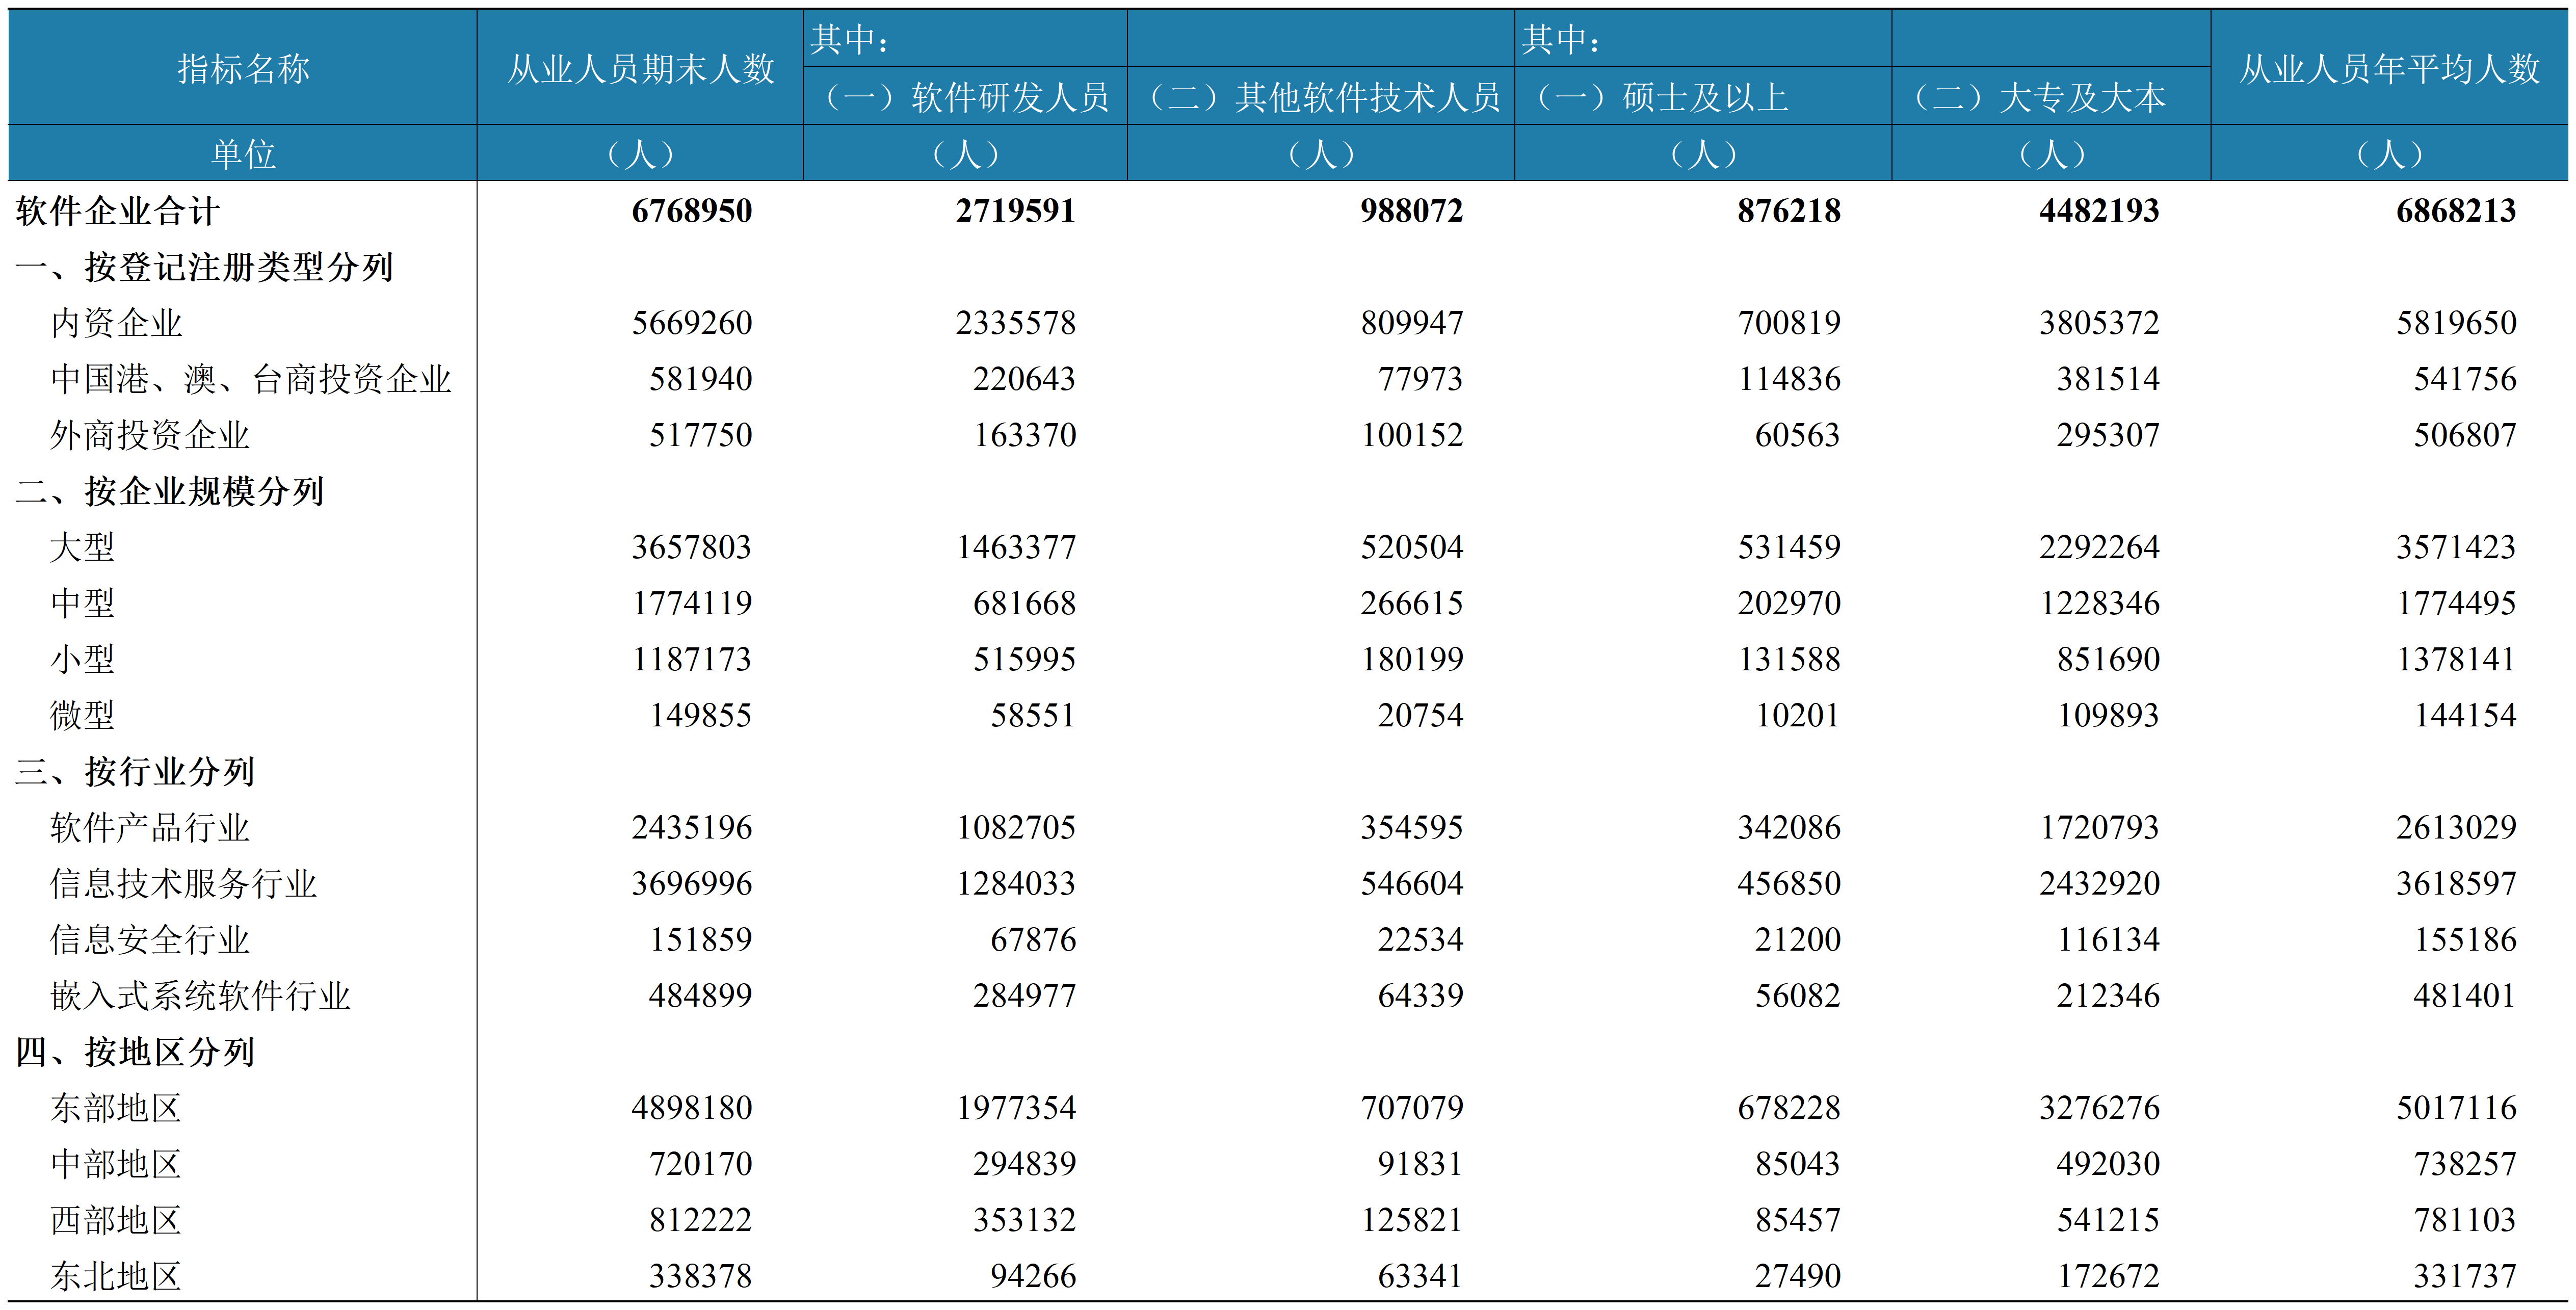Click the bold value 6868213
The image size is (2576, 1310).
click(2456, 211)
